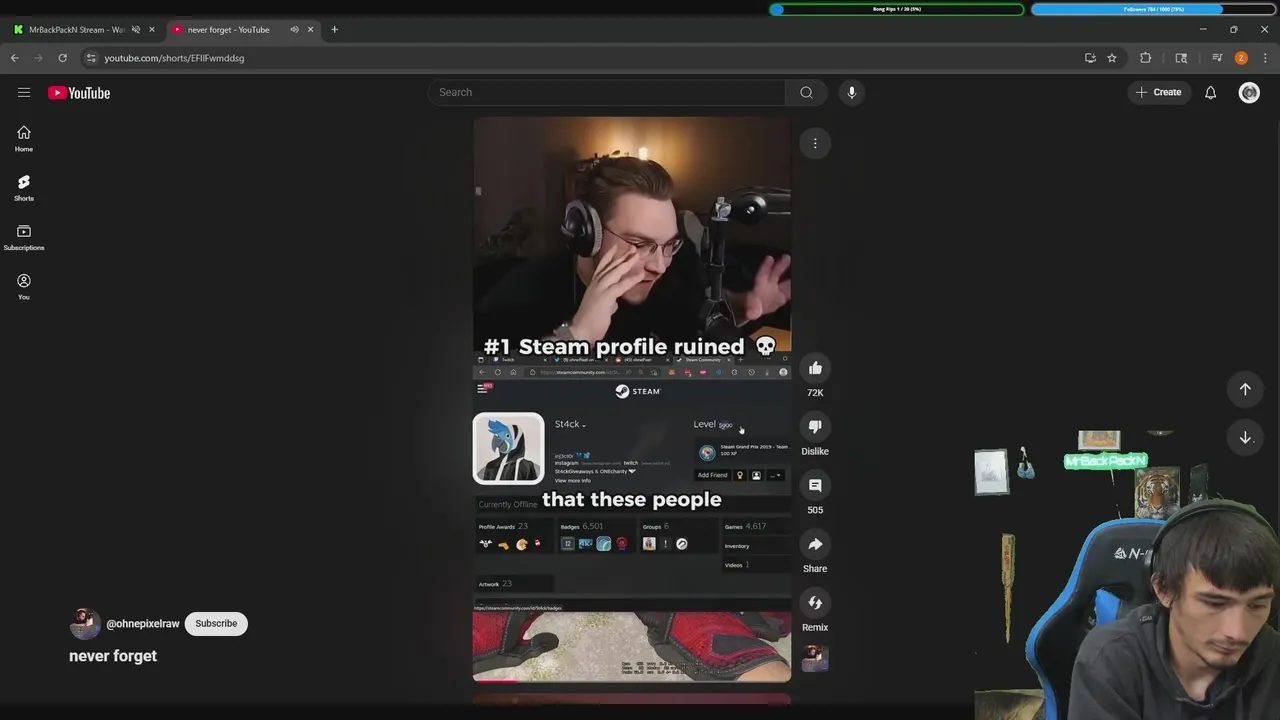This screenshot has width=1280, height=720.
Task: Focus the YouTube Search field
Action: (x=608, y=92)
